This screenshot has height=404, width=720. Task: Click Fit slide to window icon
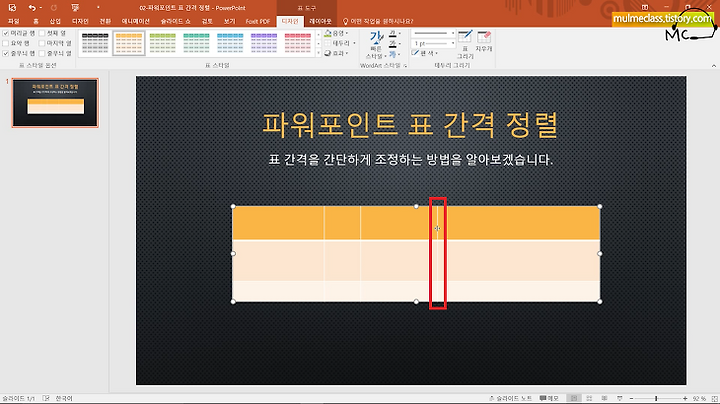tap(714, 398)
